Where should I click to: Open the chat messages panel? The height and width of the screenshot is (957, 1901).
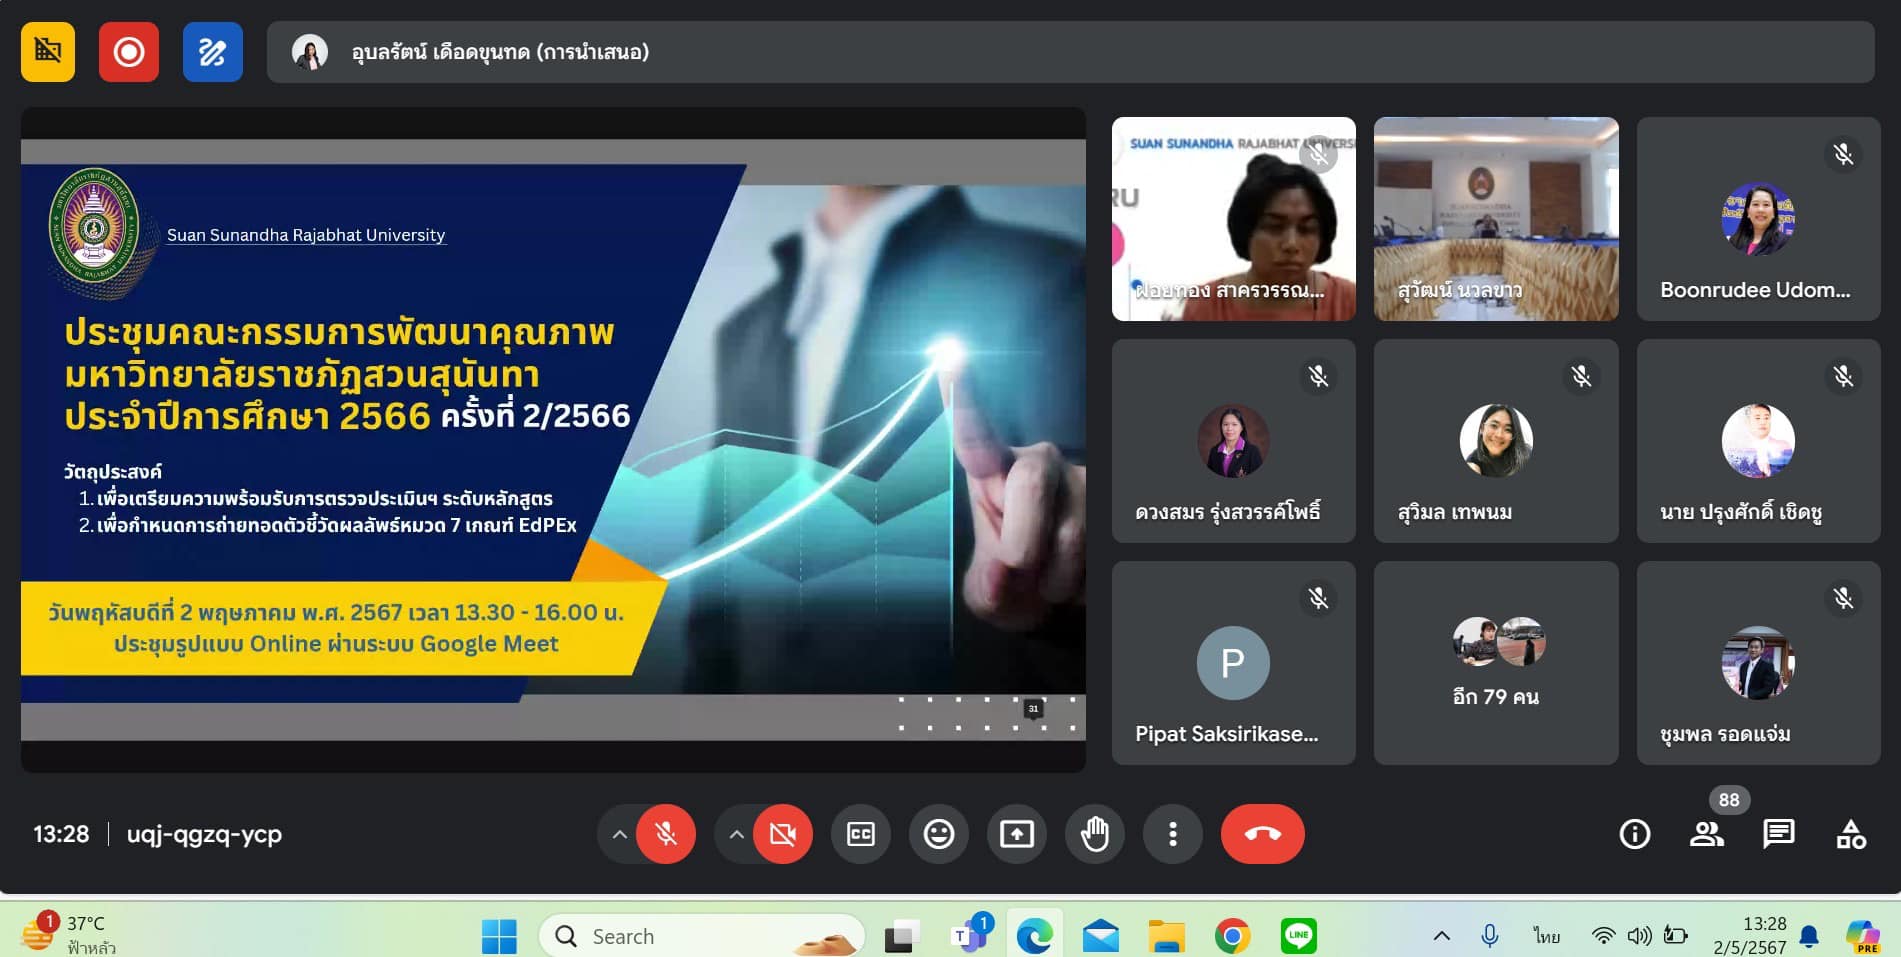[x=1778, y=834]
